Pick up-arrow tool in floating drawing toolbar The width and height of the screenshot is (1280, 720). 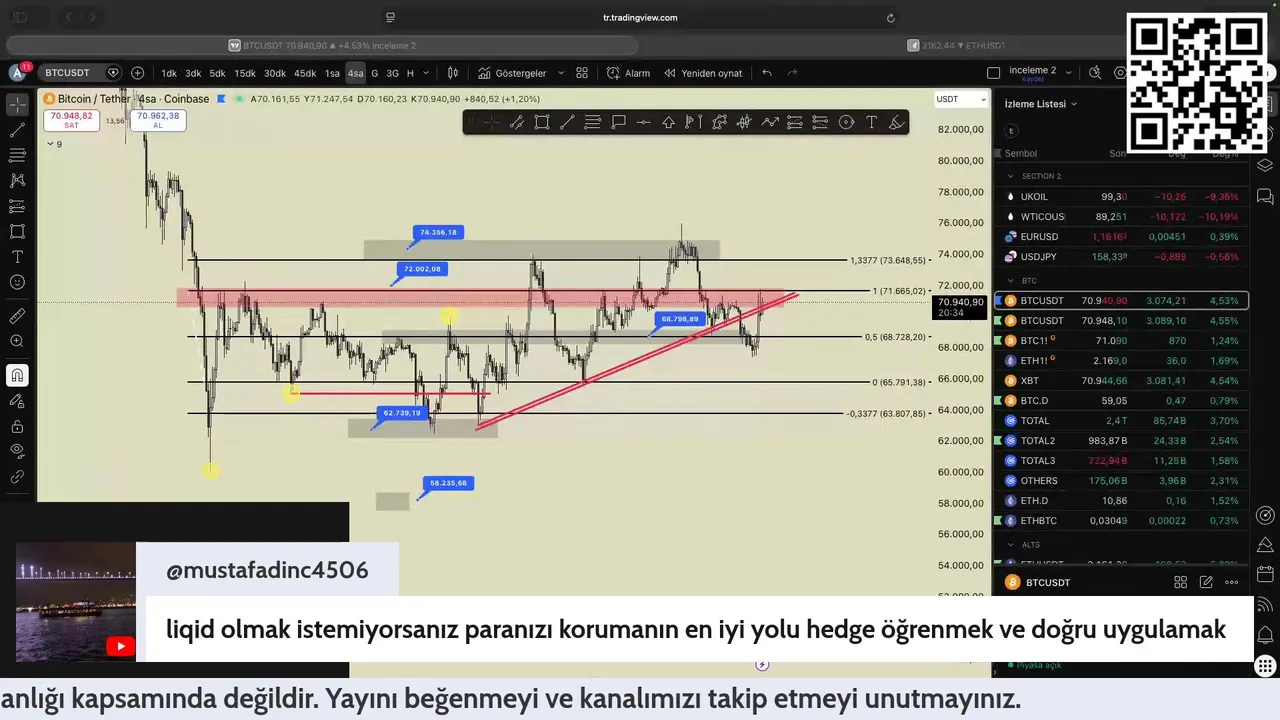[668, 122]
